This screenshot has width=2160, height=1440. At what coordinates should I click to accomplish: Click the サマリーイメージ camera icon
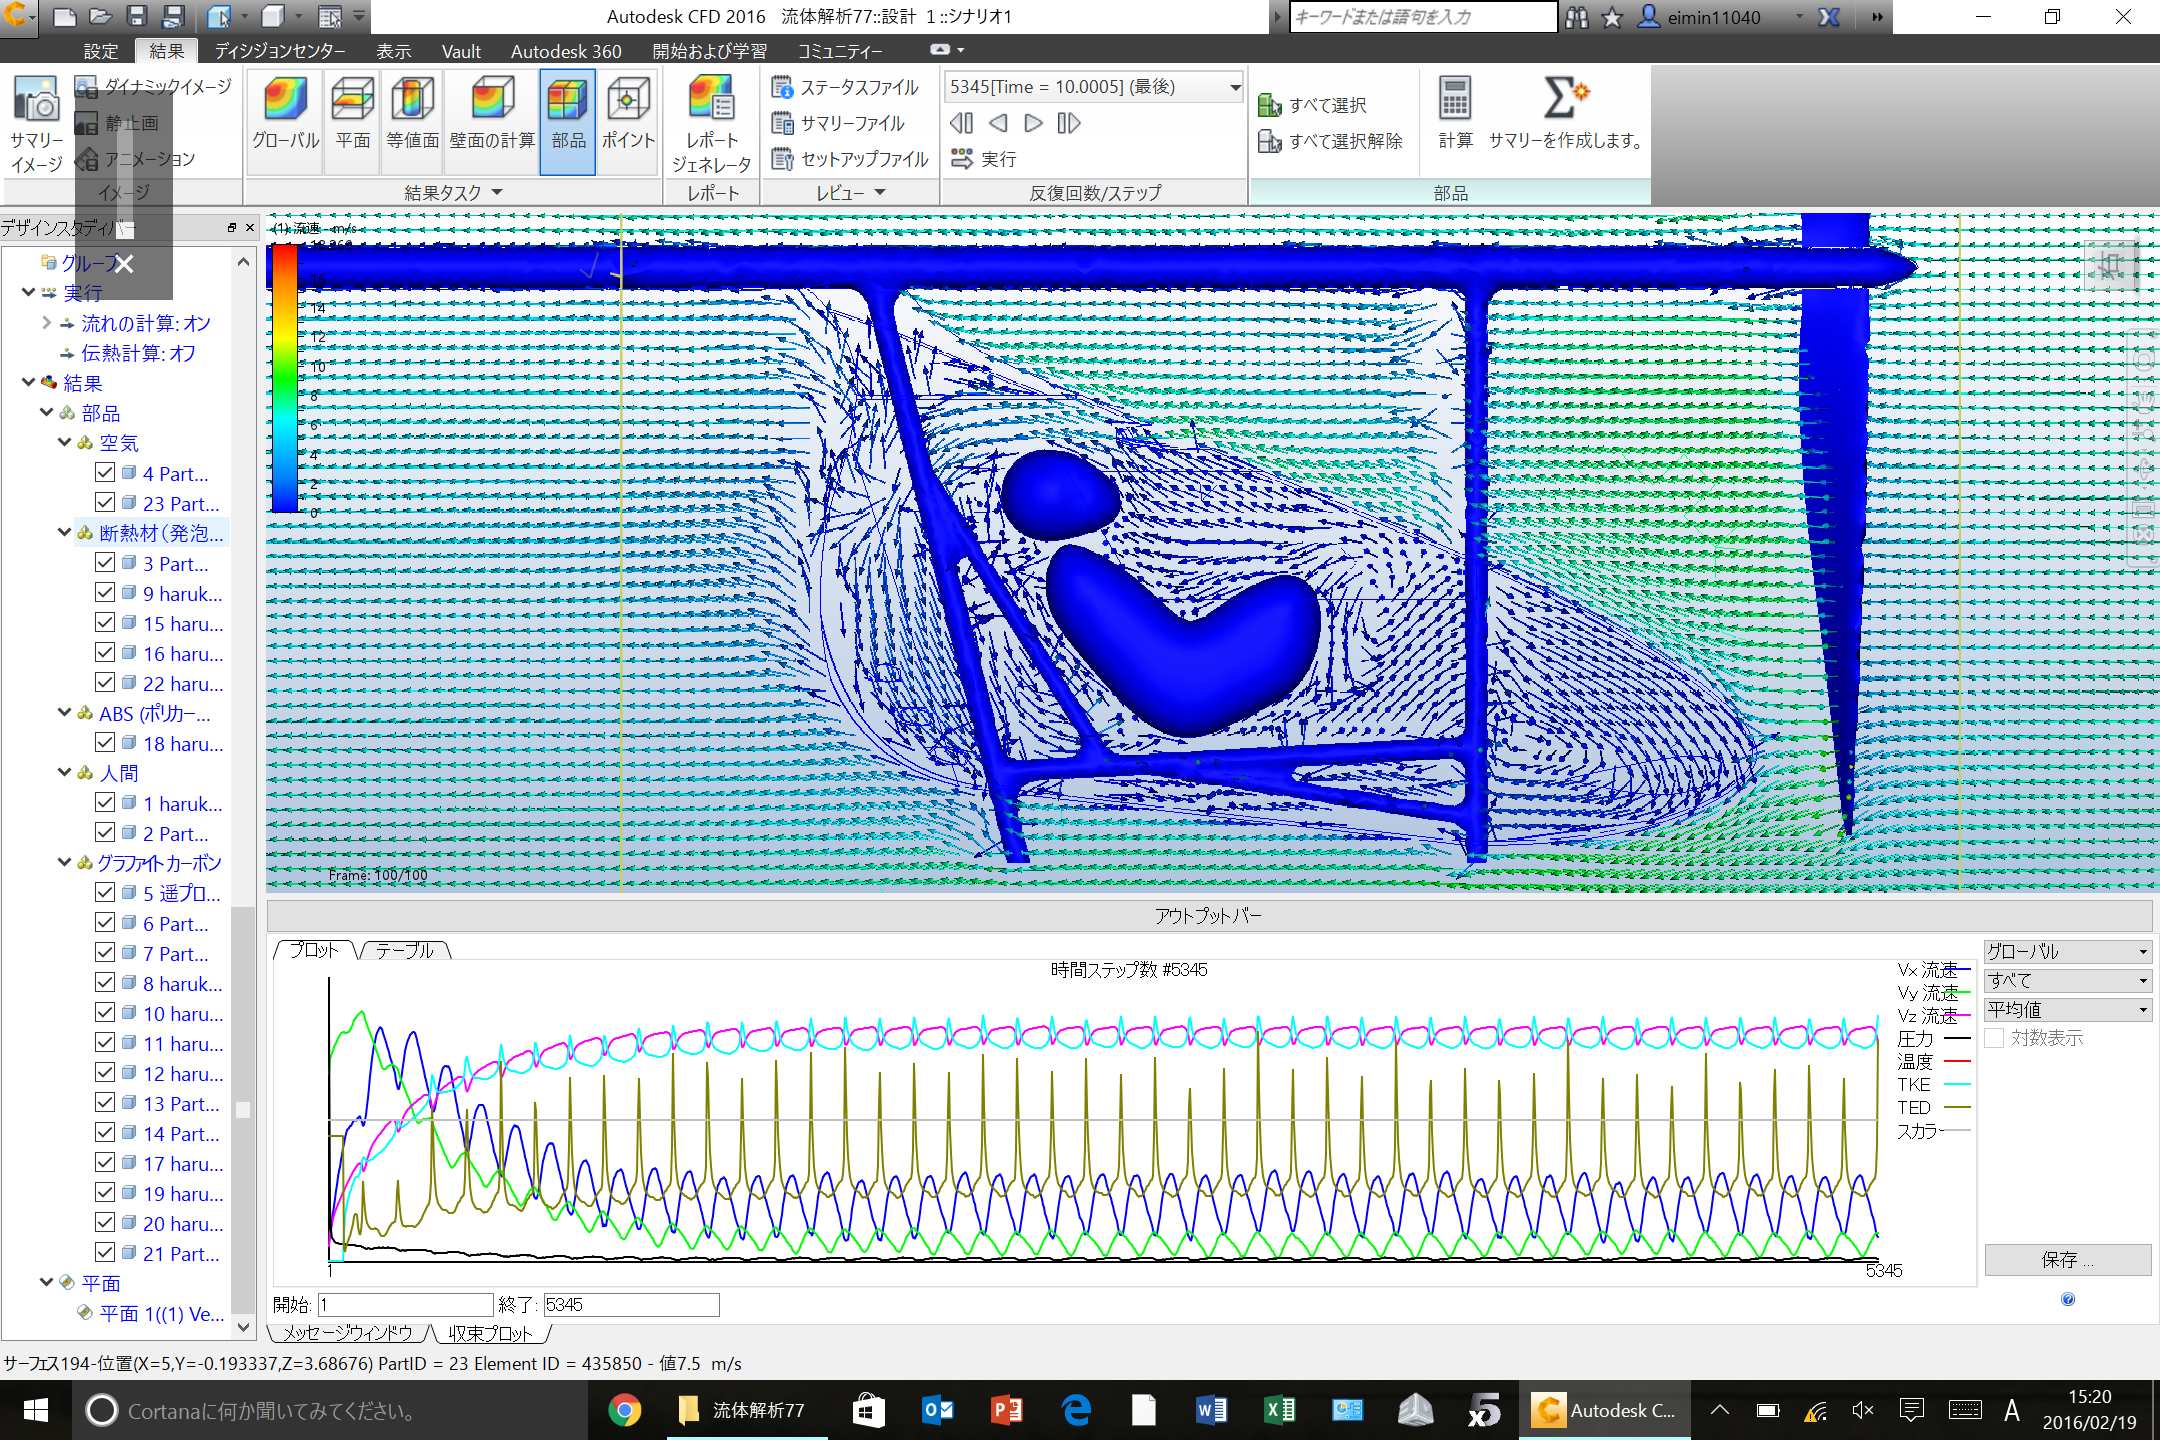click(x=37, y=100)
